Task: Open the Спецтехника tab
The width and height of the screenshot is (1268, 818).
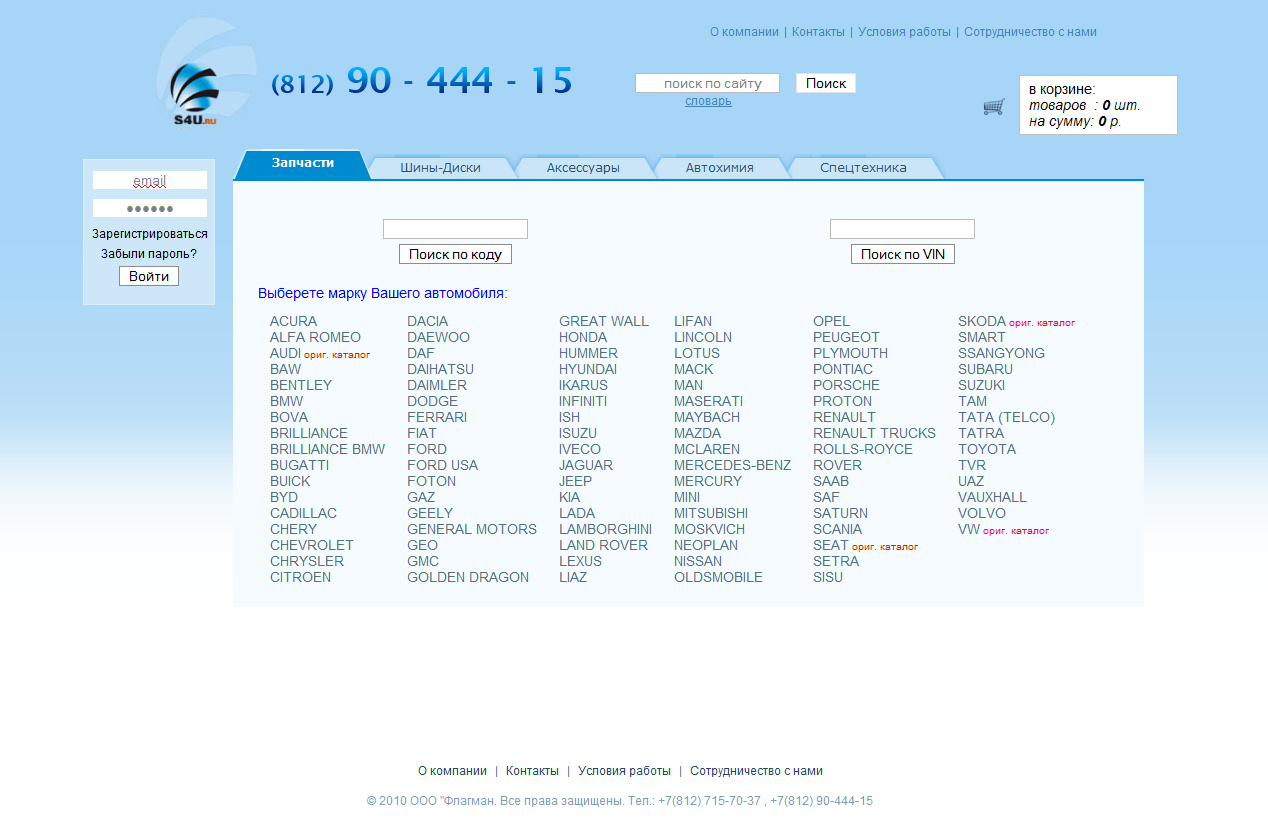Action: tap(863, 168)
